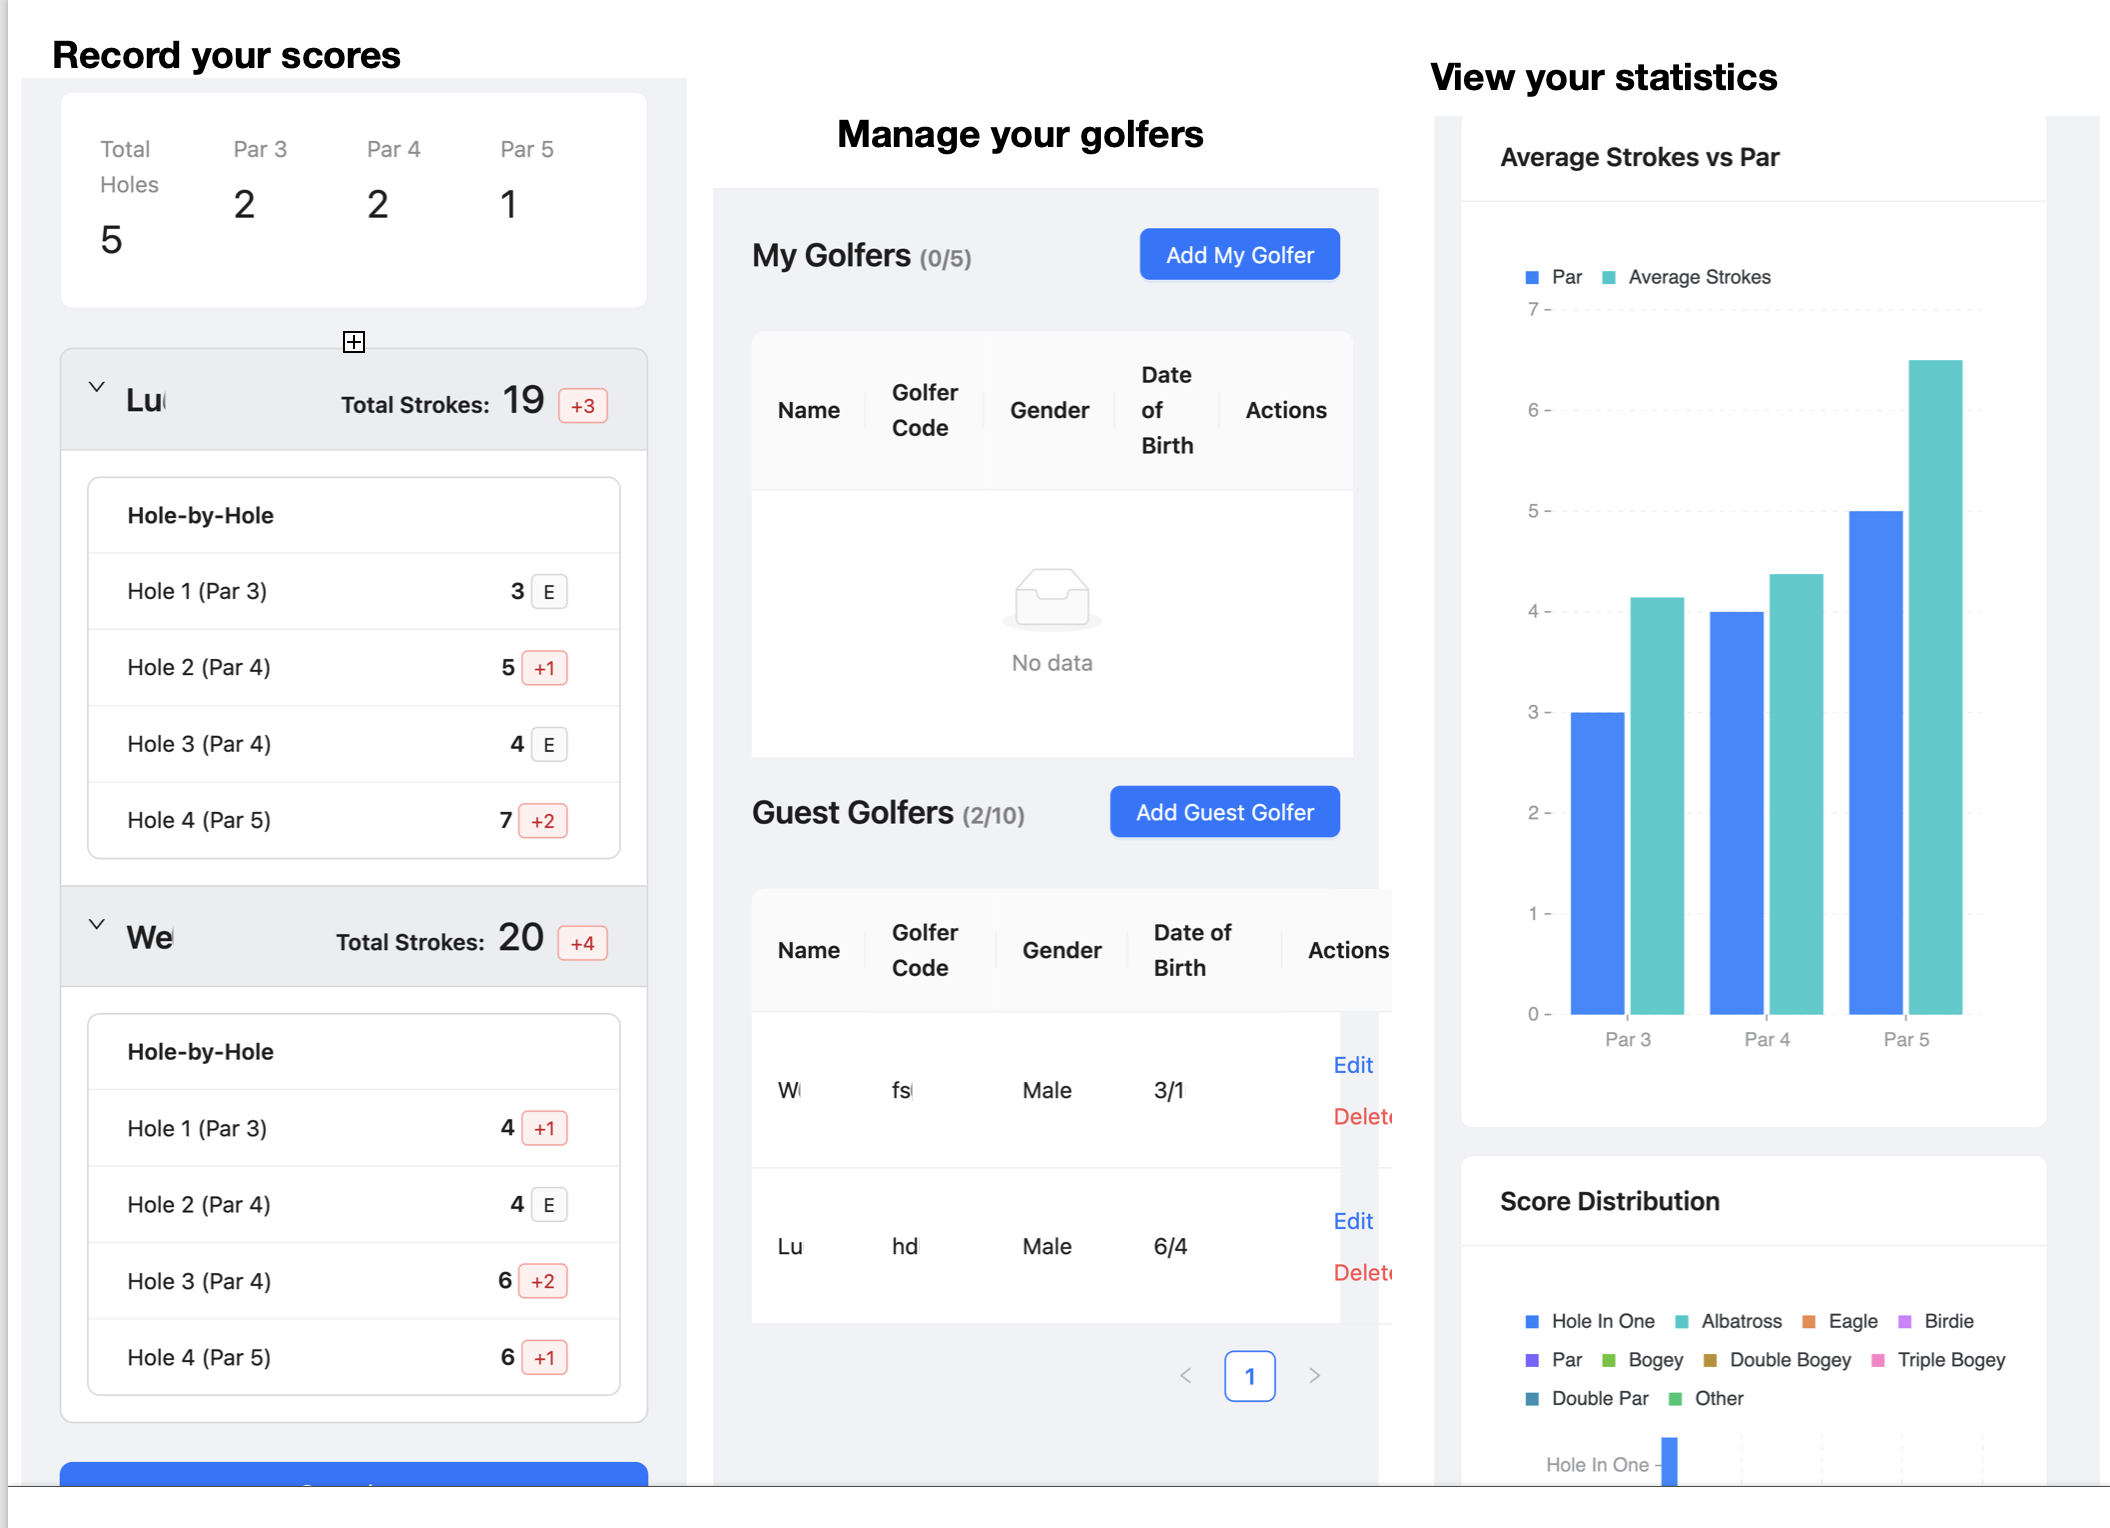2110x1528 pixels.
Task: Toggle Hole In One legend swatch
Action: (1532, 1322)
